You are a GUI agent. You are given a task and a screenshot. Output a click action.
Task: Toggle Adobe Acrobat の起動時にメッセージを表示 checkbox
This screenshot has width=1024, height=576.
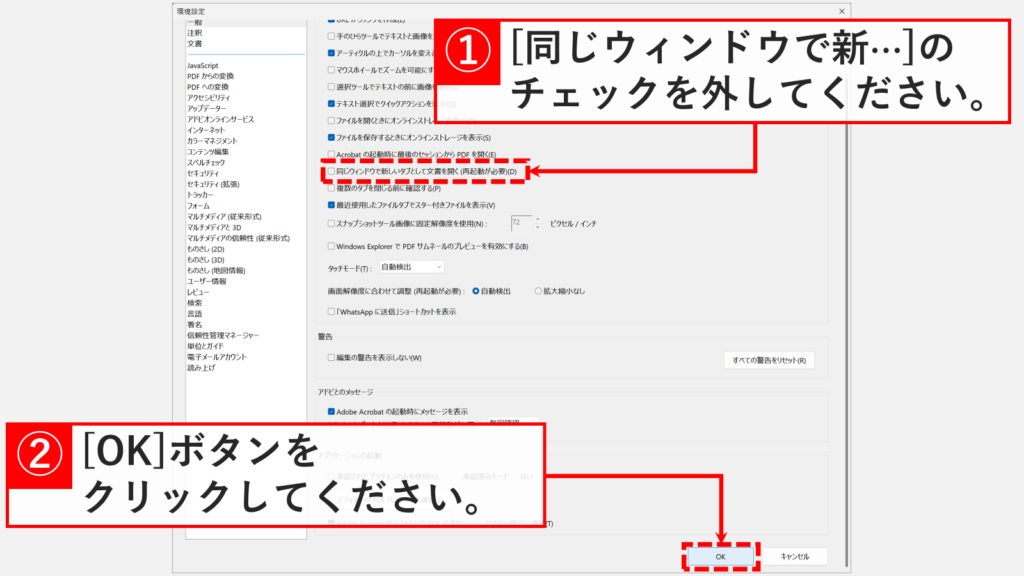tap(331, 411)
